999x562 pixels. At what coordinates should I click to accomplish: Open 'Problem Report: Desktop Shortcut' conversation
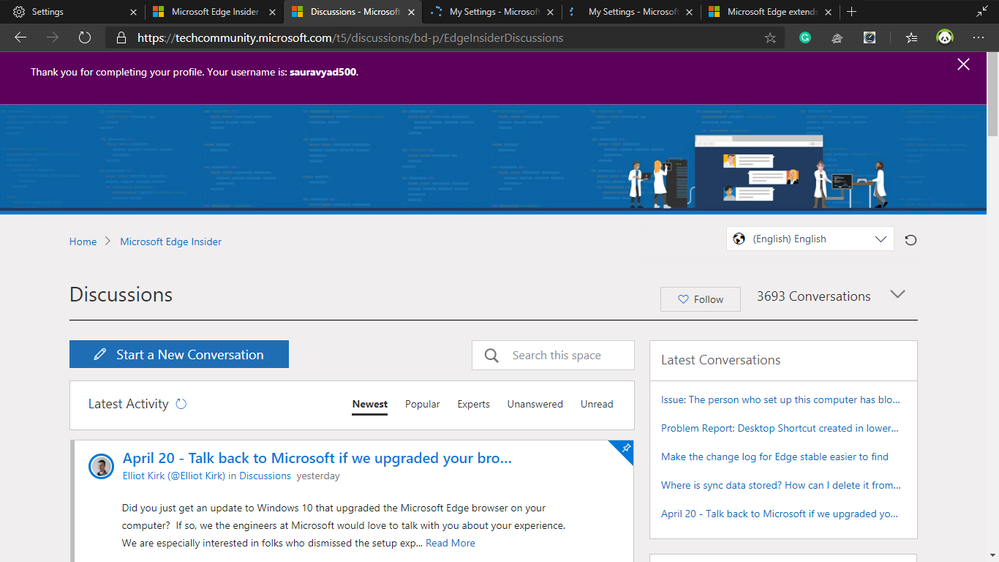coord(780,428)
